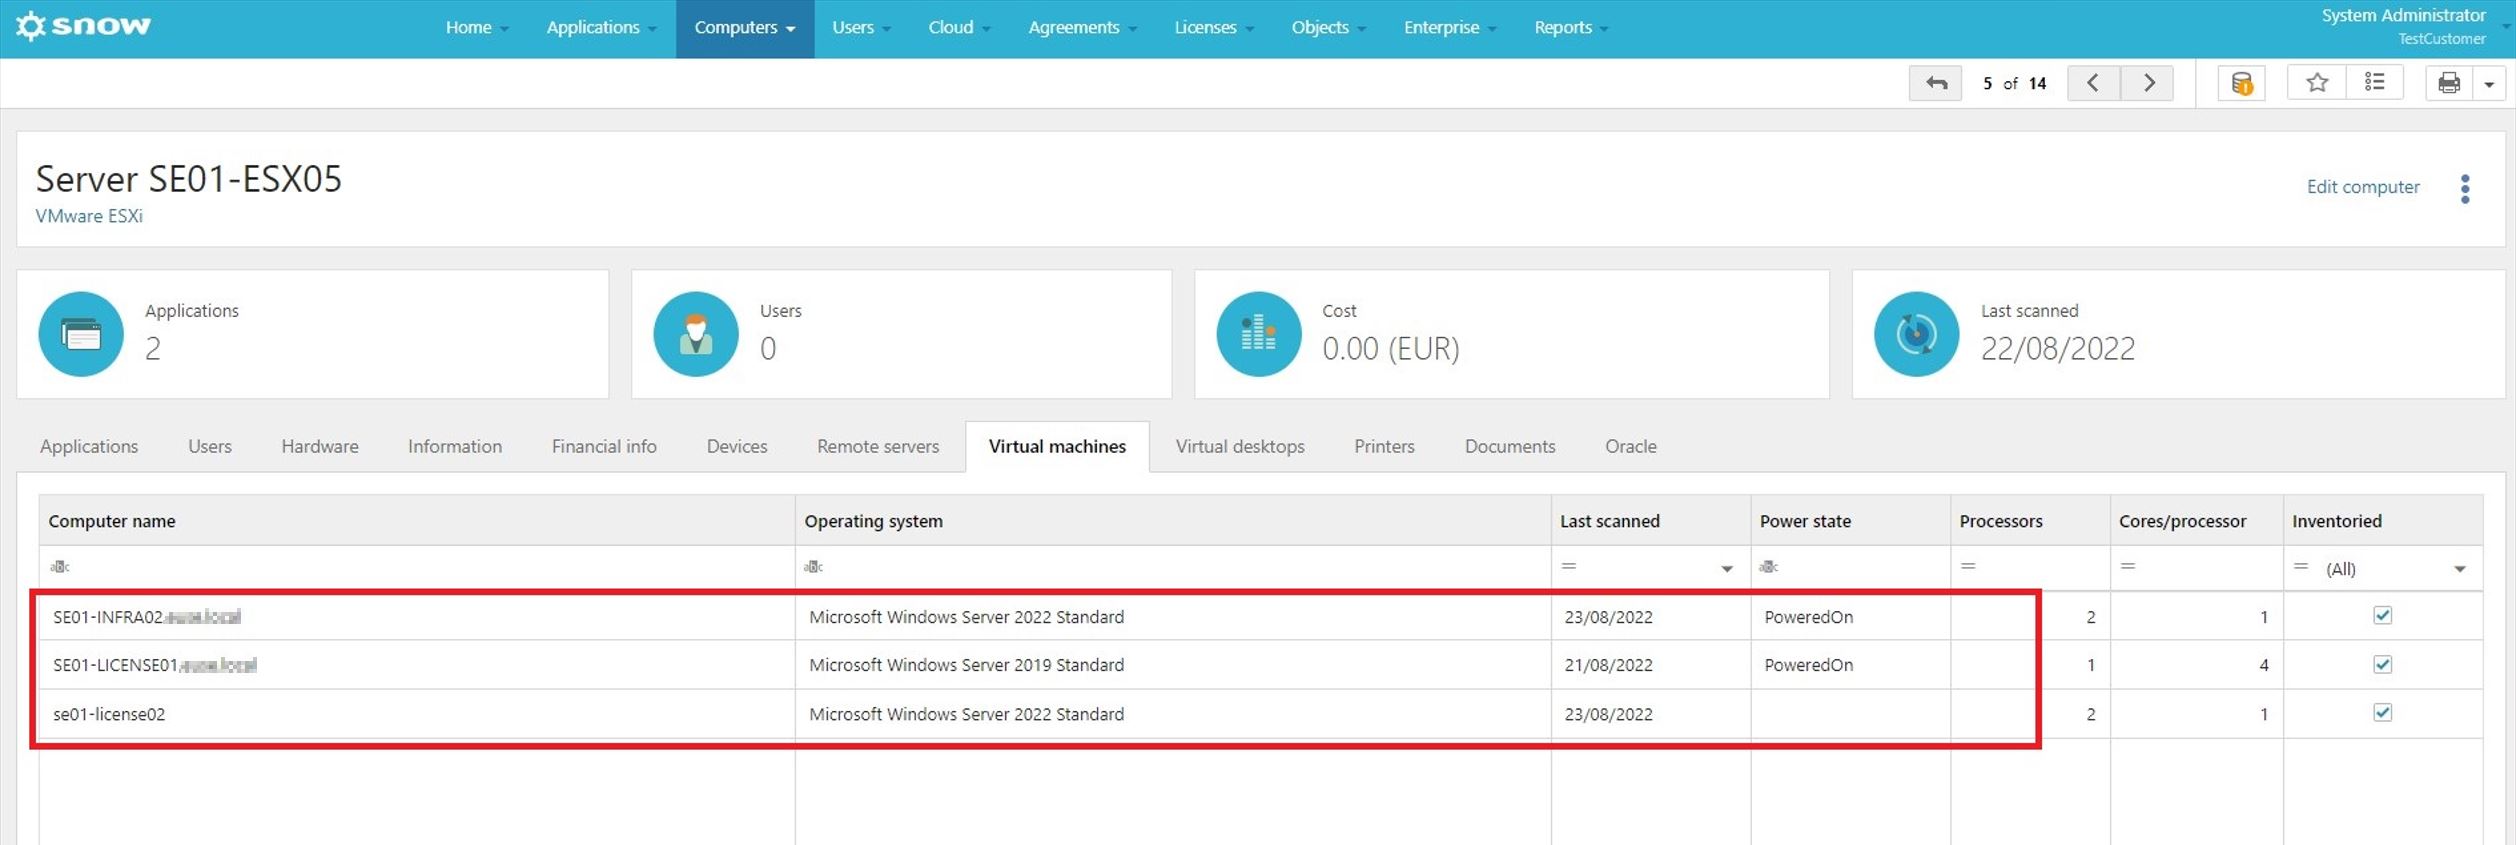Switch to the Devices tab
The height and width of the screenshot is (845, 2516).
click(737, 447)
